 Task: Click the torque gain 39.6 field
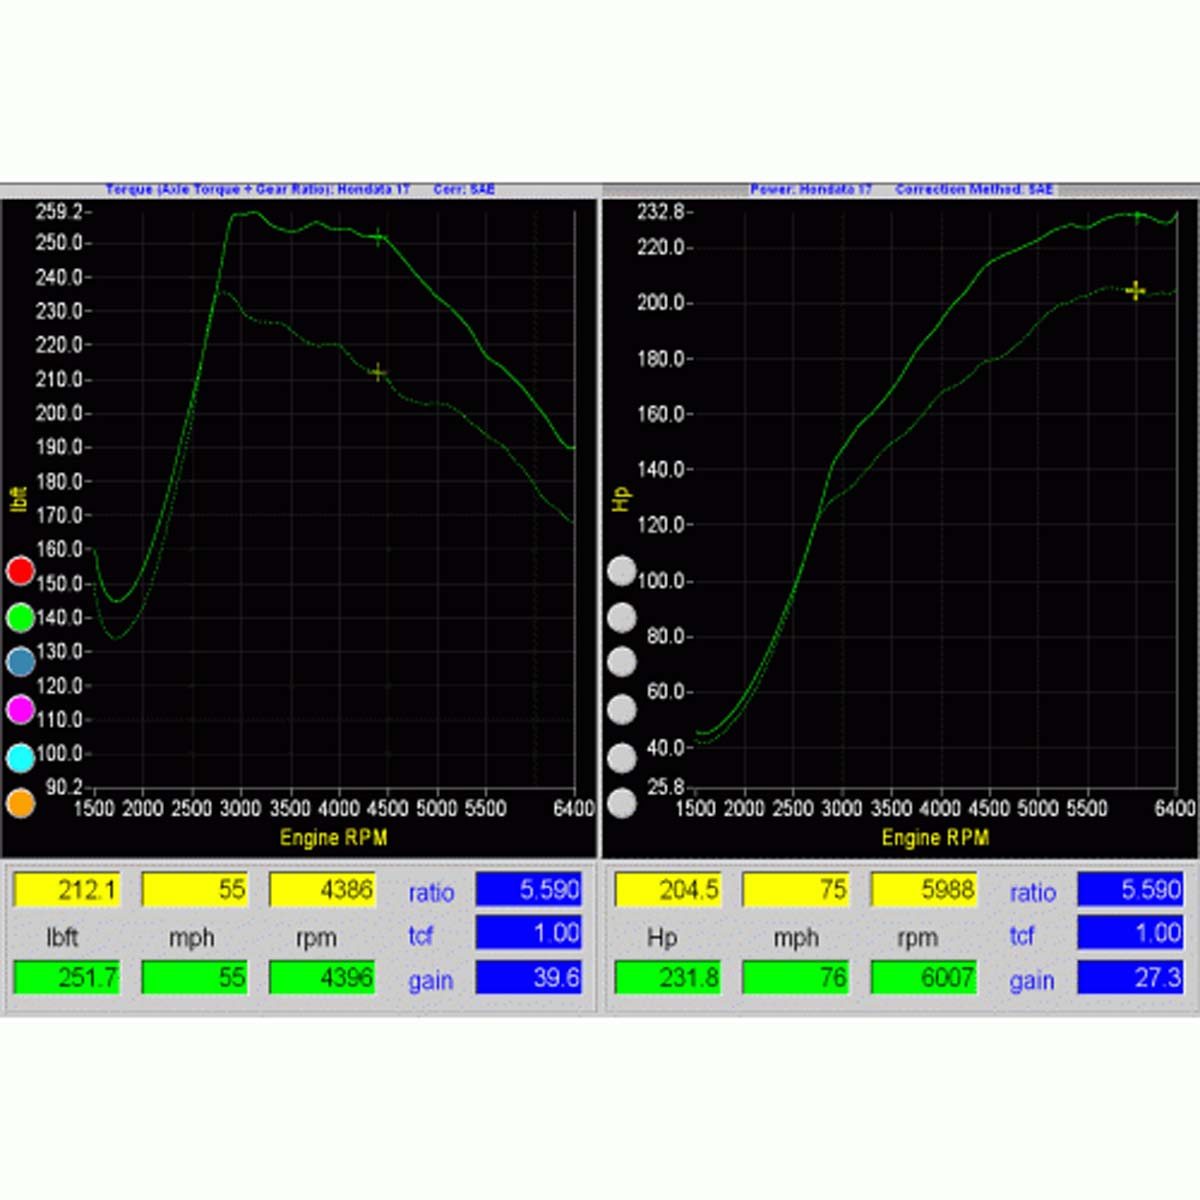[x=528, y=977]
